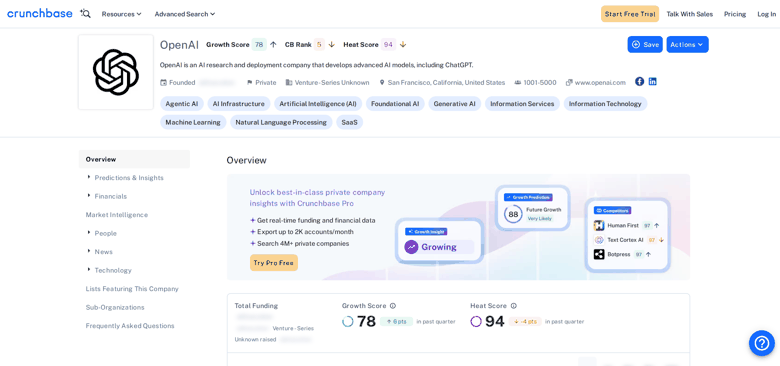Click the San Francisco location link
The width and height of the screenshot is (780, 366).
[446, 83]
